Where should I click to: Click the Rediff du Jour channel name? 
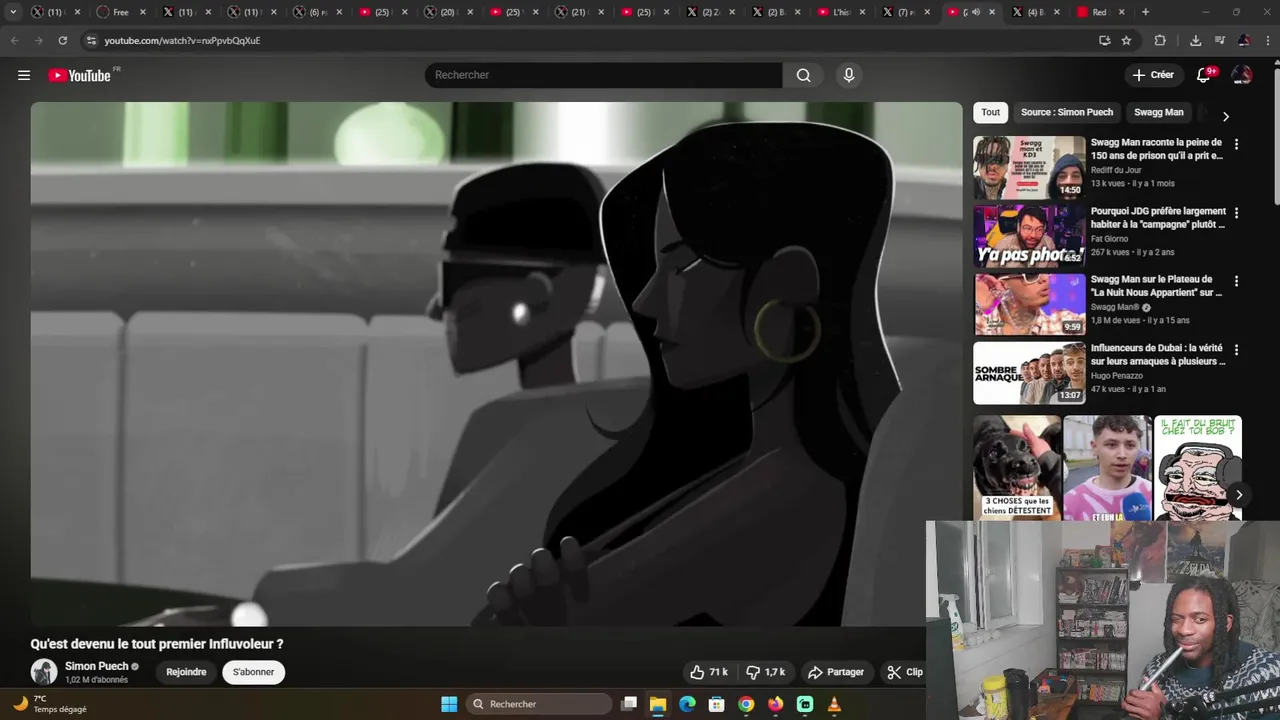coord(1116,170)
